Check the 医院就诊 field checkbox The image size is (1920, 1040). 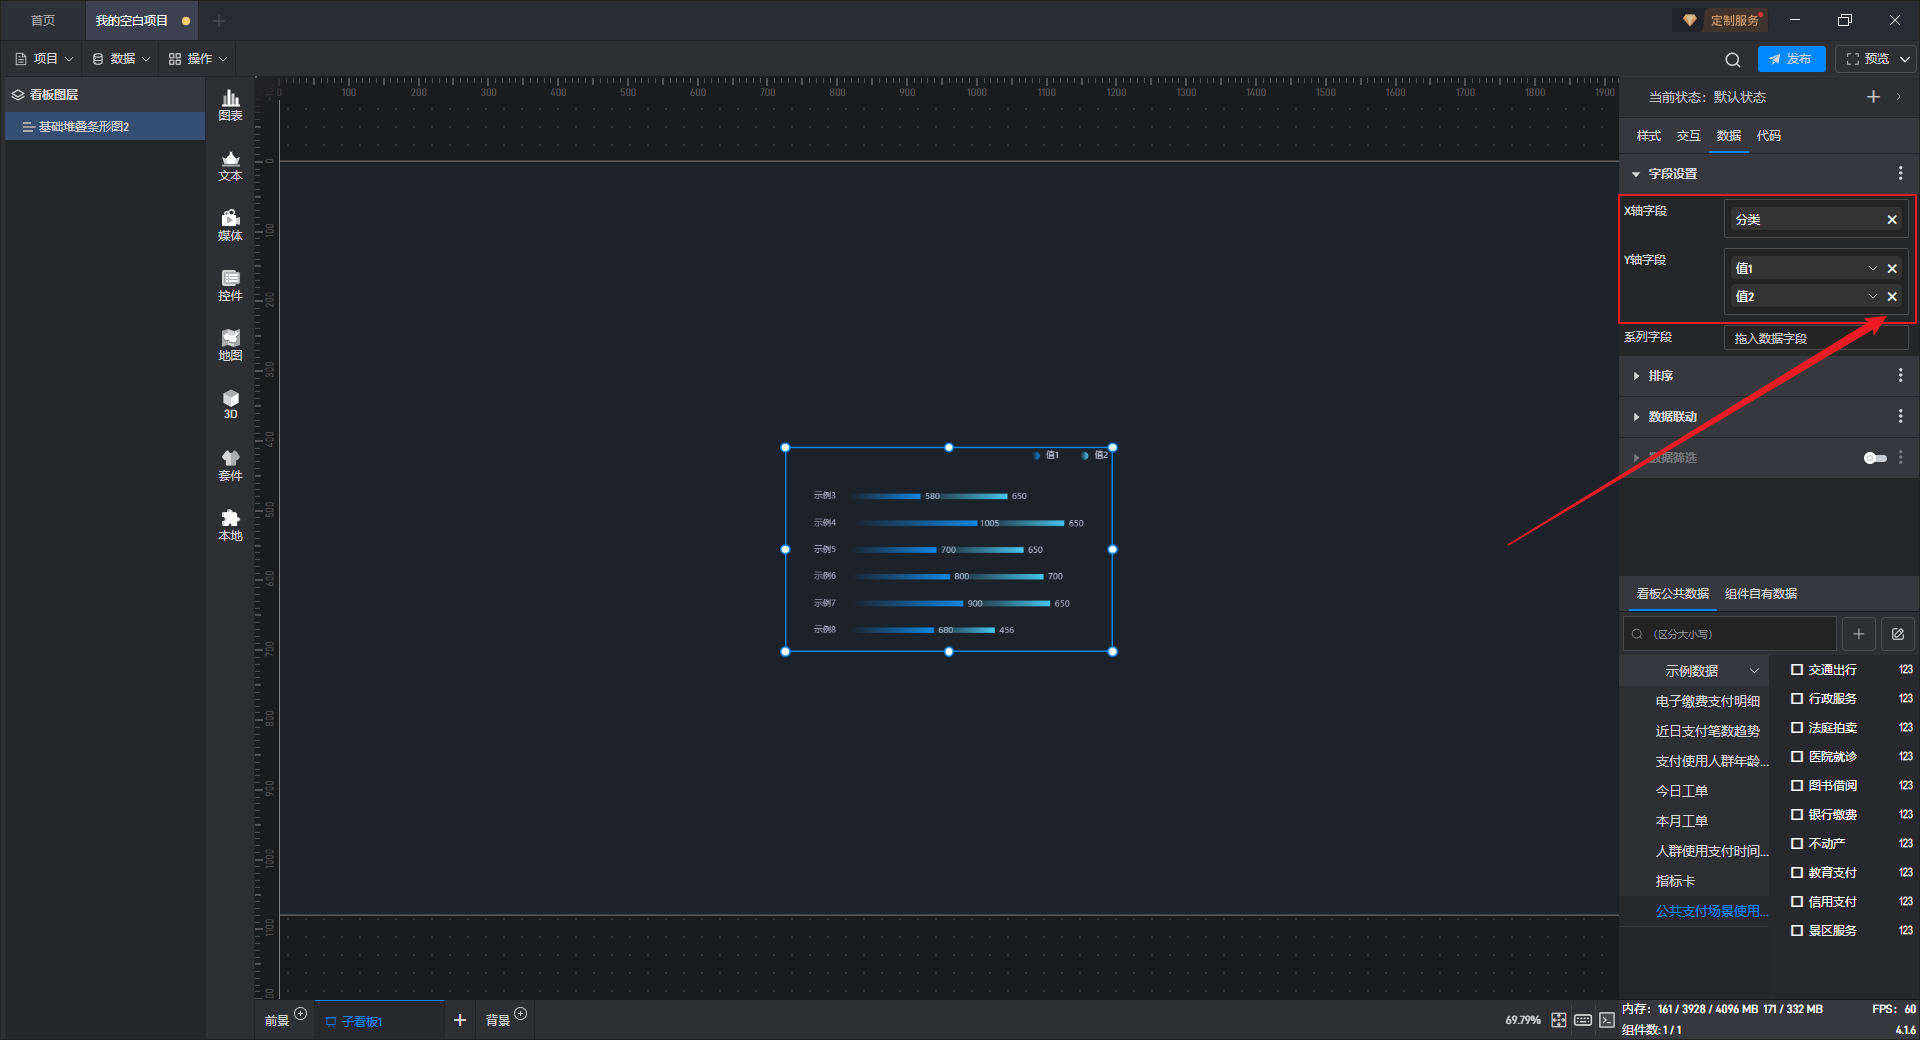(x=1797, y=757)
